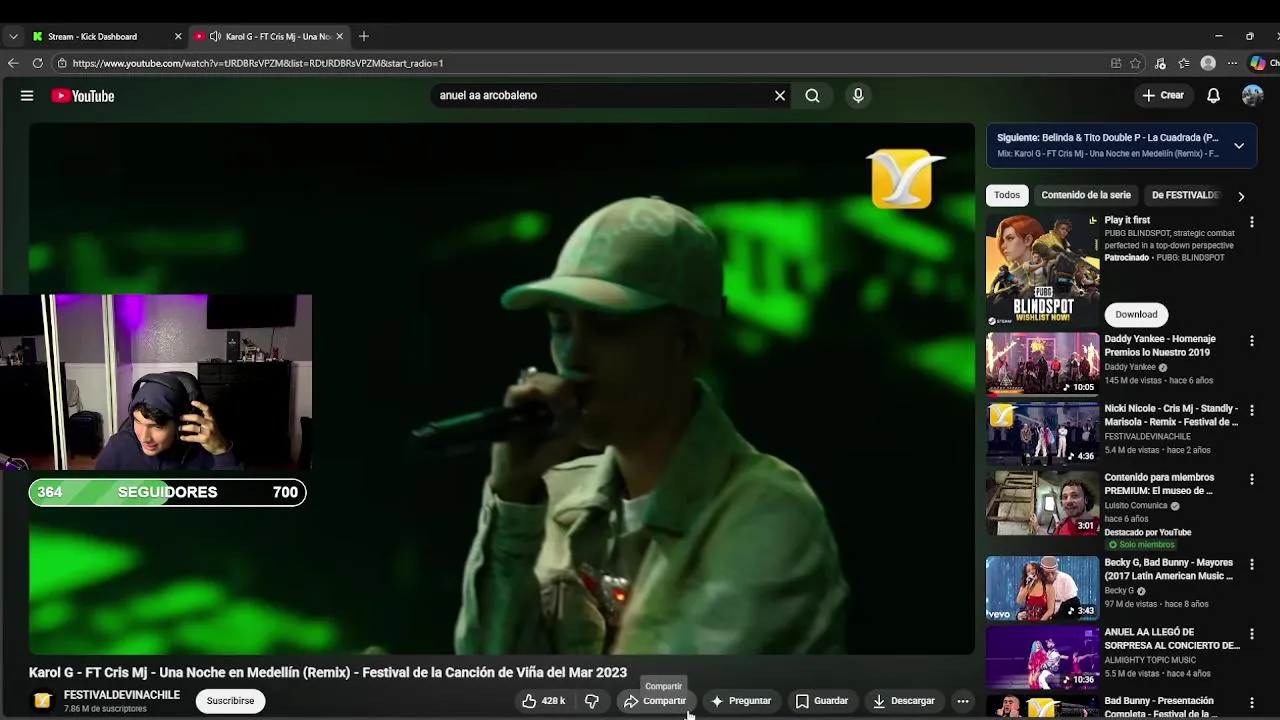Open Anuel AA sorpresa video thumbnail
Image resolution: width=1280 pixels, height=720 pixels.
1042,657
